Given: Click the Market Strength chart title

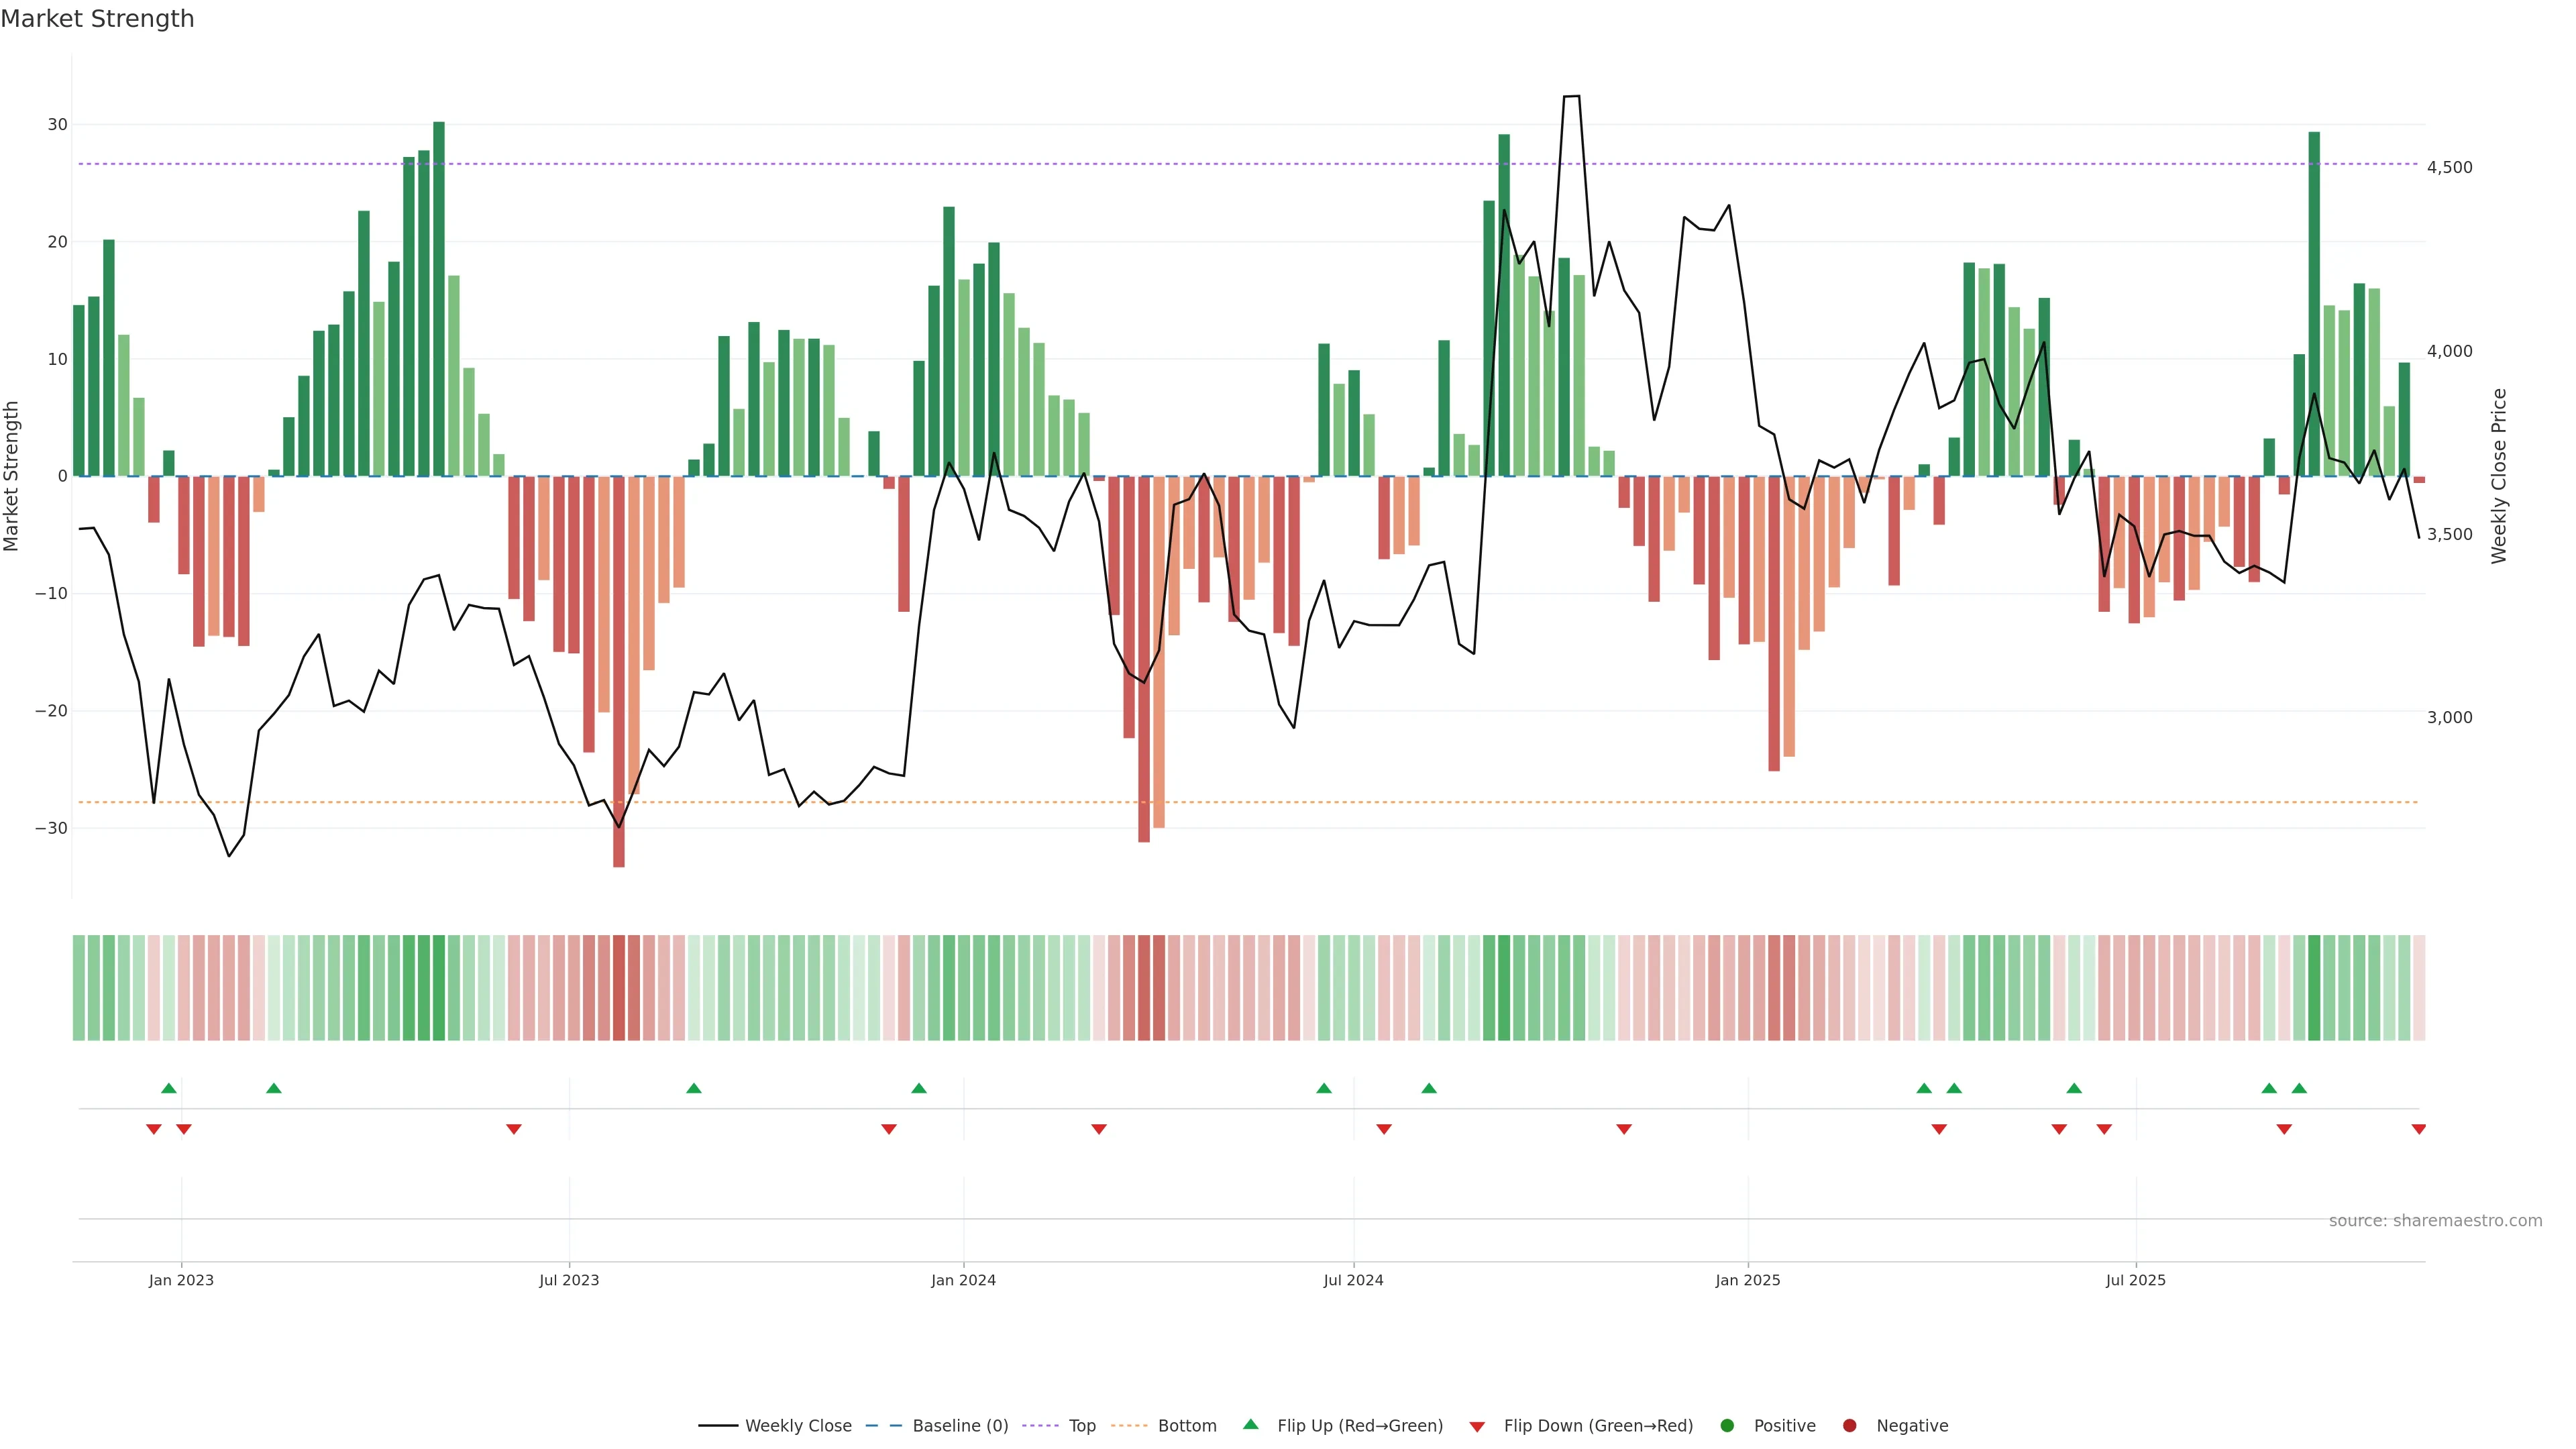Looking at the screenshot, I should 97,19.
